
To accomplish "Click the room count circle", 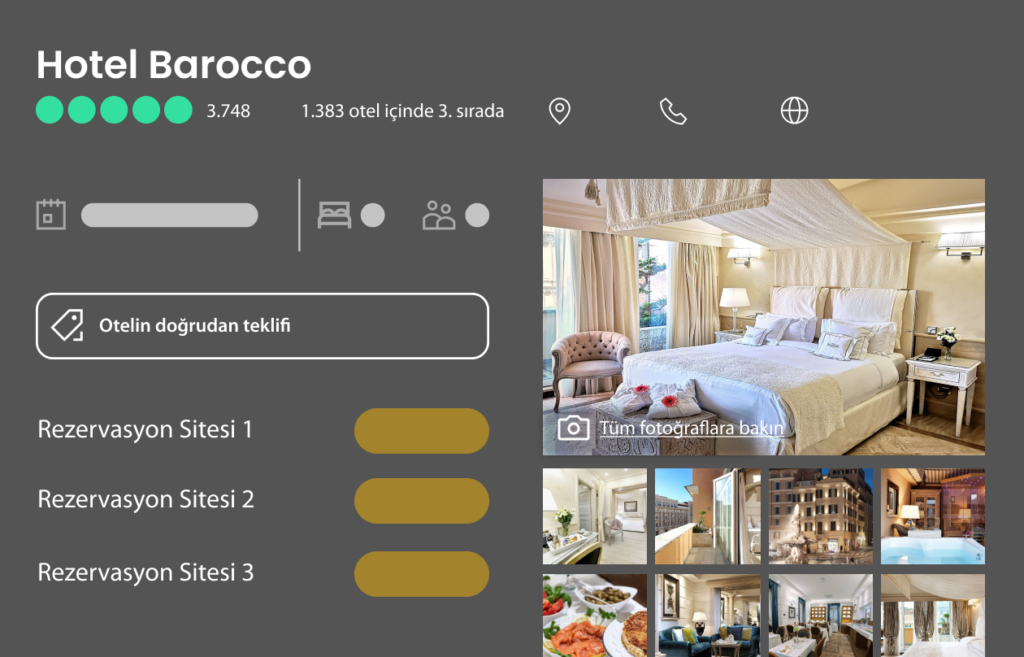I will [x=372, y=215].
